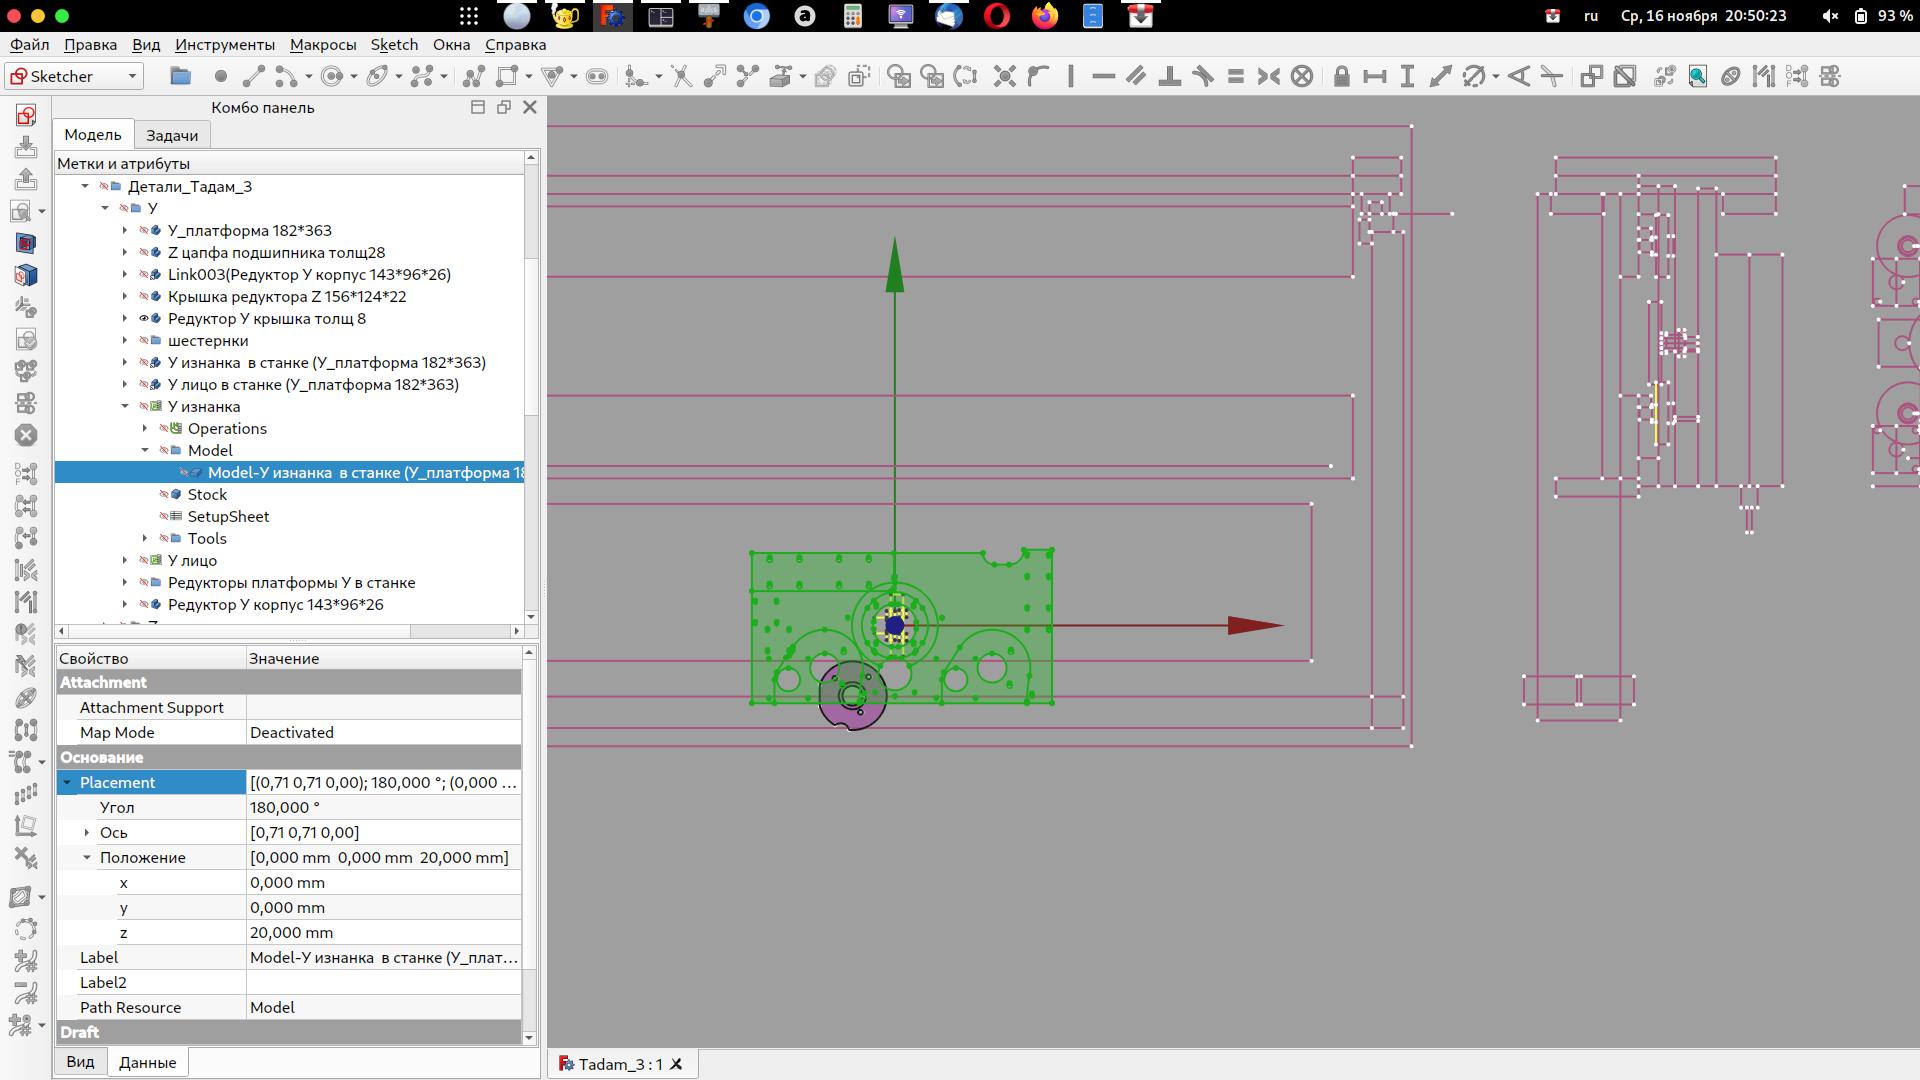Apply the block constraint

(1301, 76)
